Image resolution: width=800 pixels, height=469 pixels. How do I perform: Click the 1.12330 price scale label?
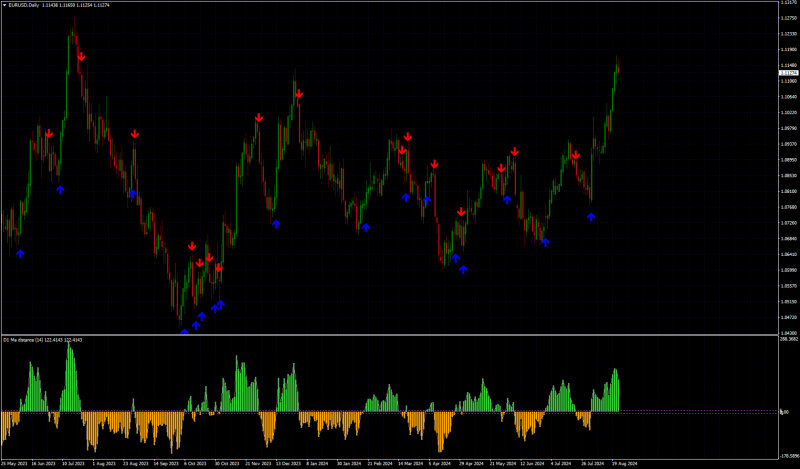788,34
